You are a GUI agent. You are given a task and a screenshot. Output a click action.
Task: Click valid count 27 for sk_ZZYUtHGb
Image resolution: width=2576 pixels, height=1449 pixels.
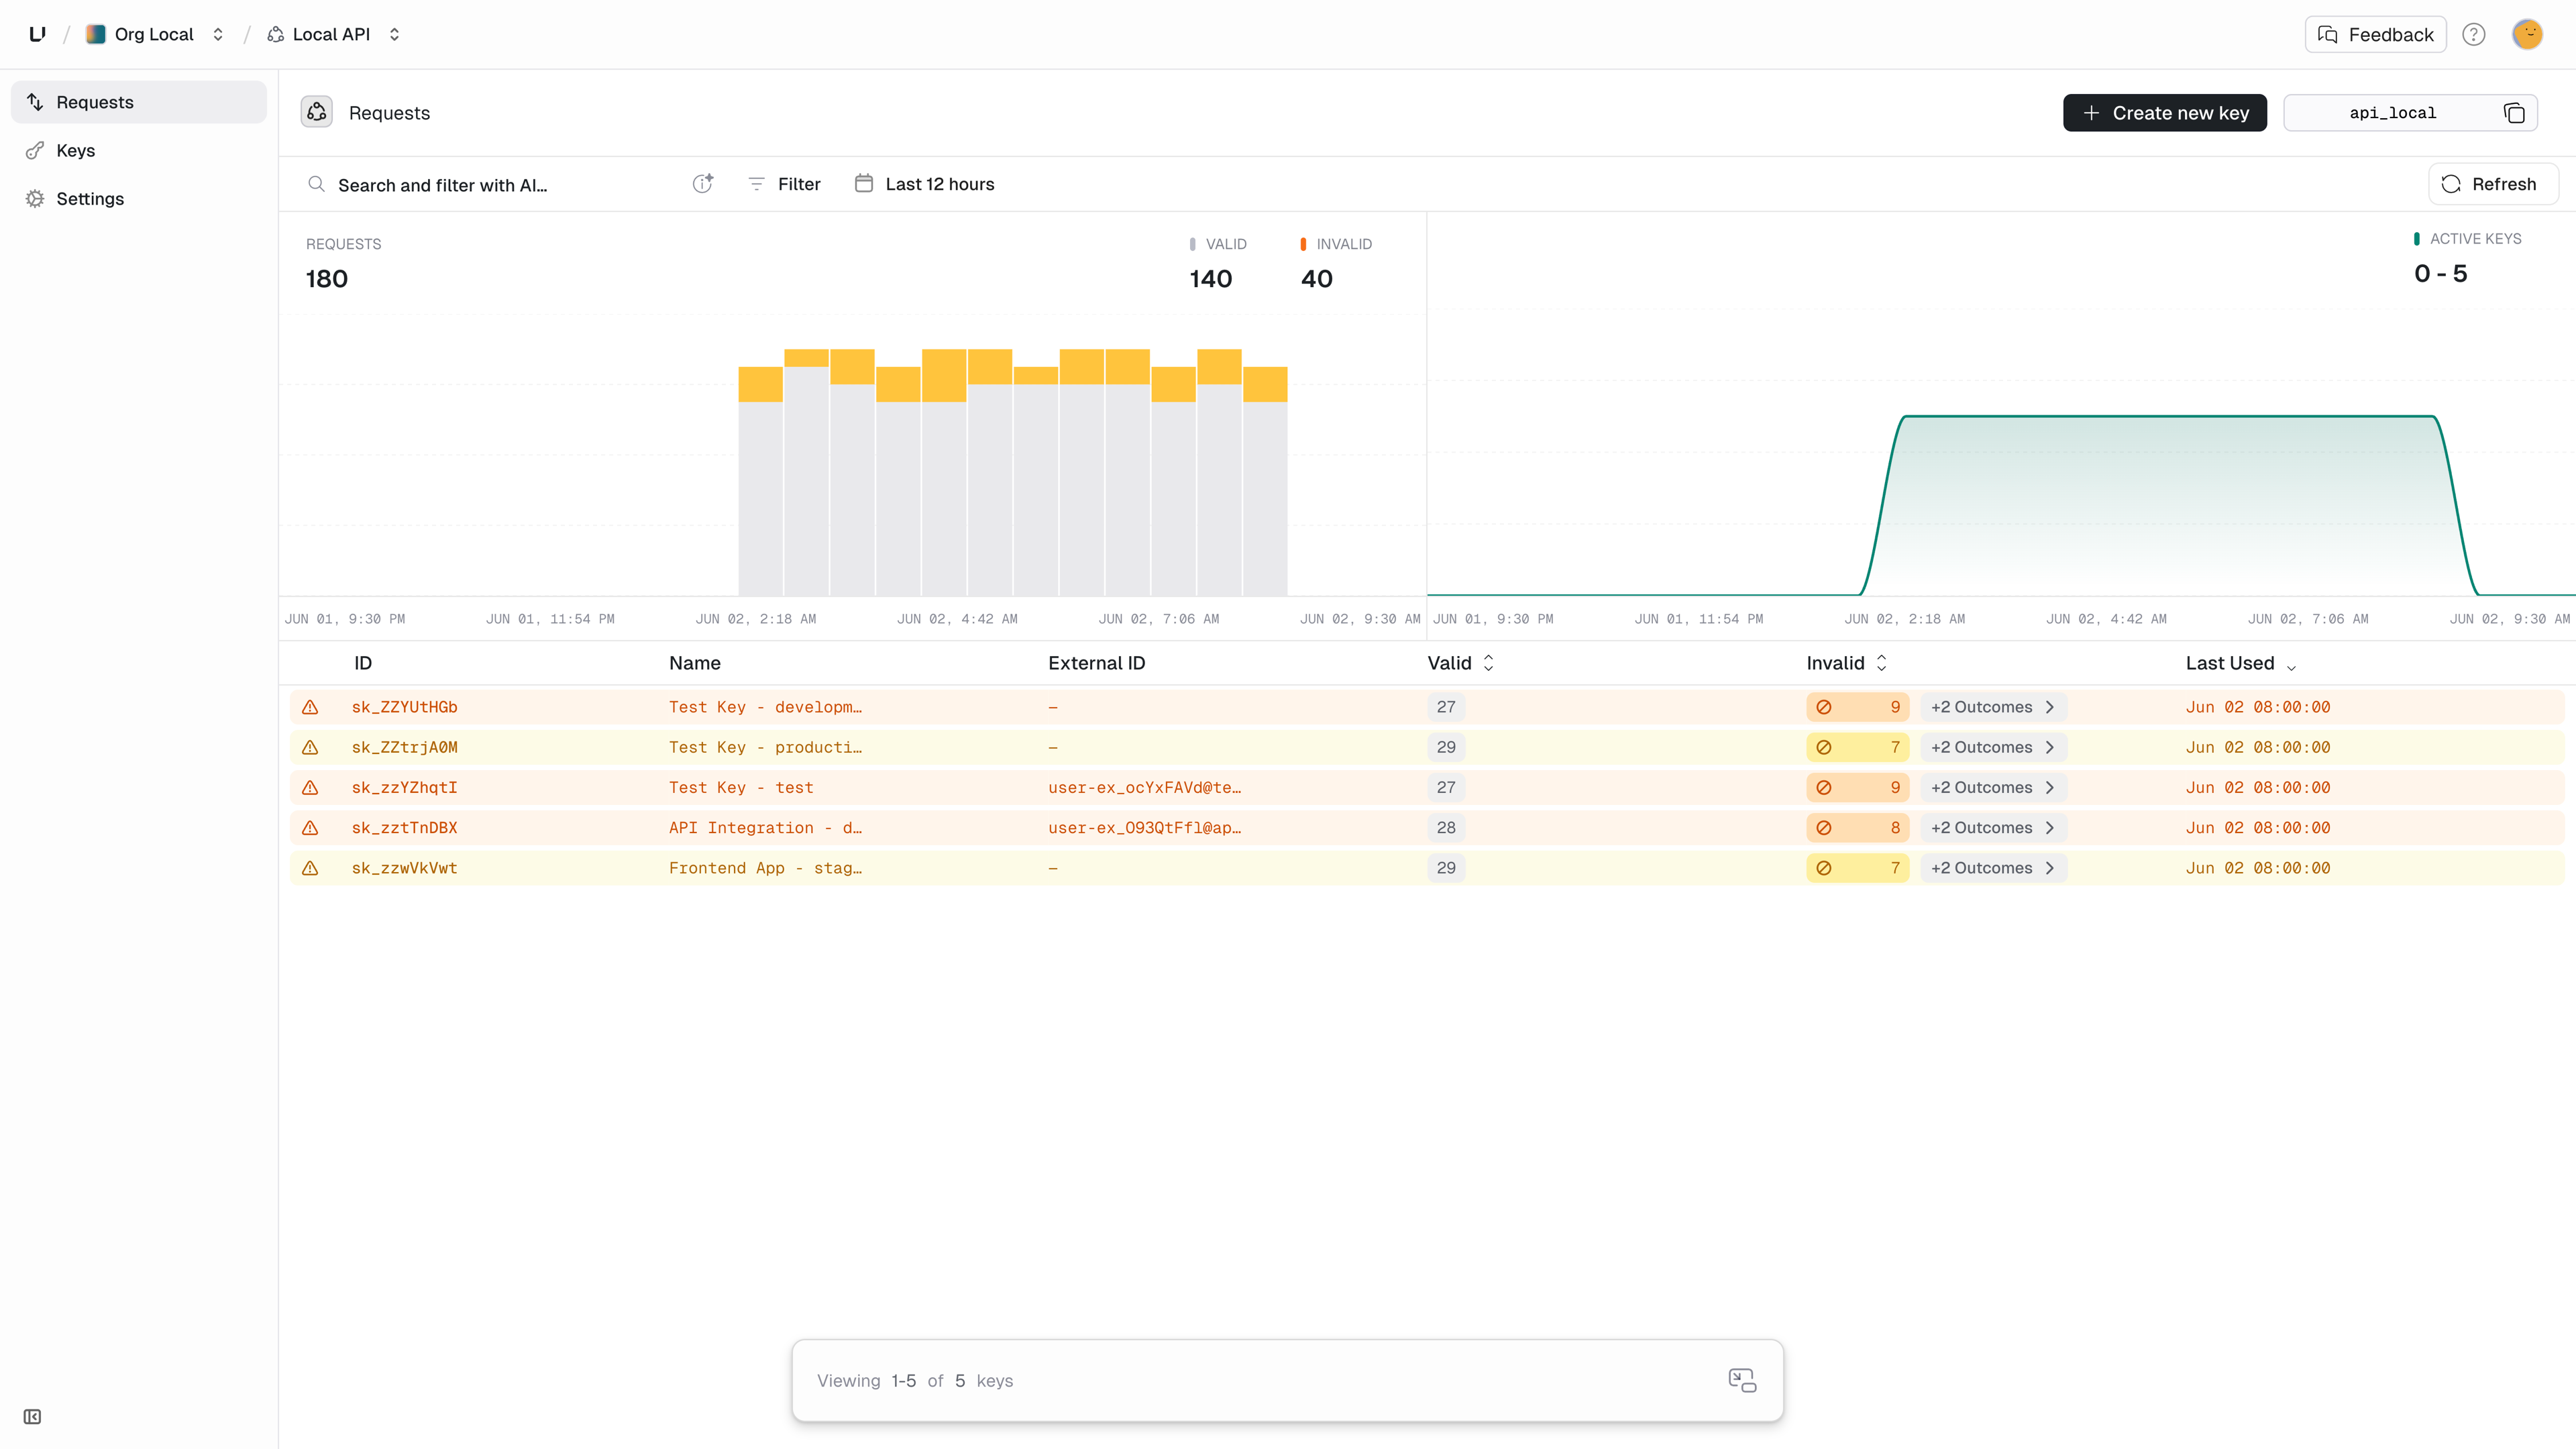(x=1446, y=707)
